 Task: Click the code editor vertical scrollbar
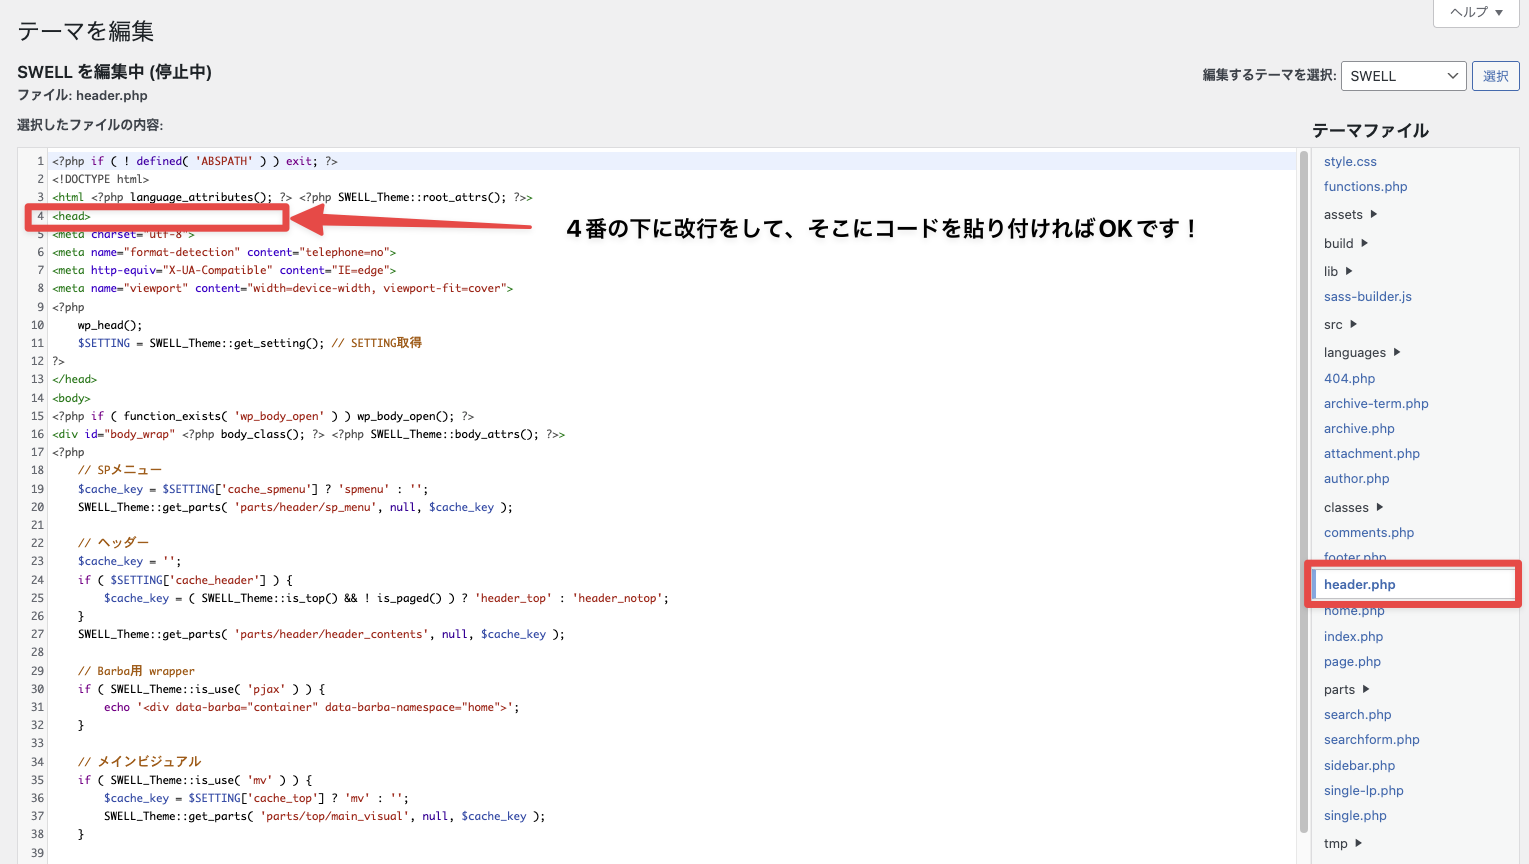(x=1303, y=490)
